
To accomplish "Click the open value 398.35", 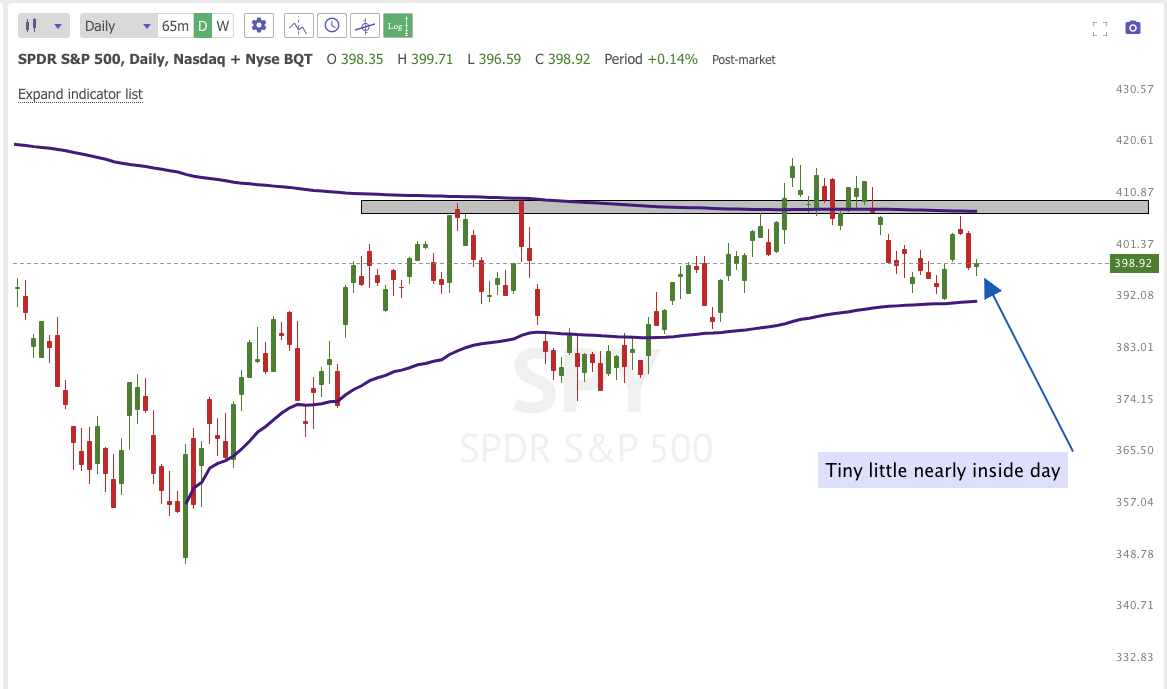I will [x=362, y=60].
